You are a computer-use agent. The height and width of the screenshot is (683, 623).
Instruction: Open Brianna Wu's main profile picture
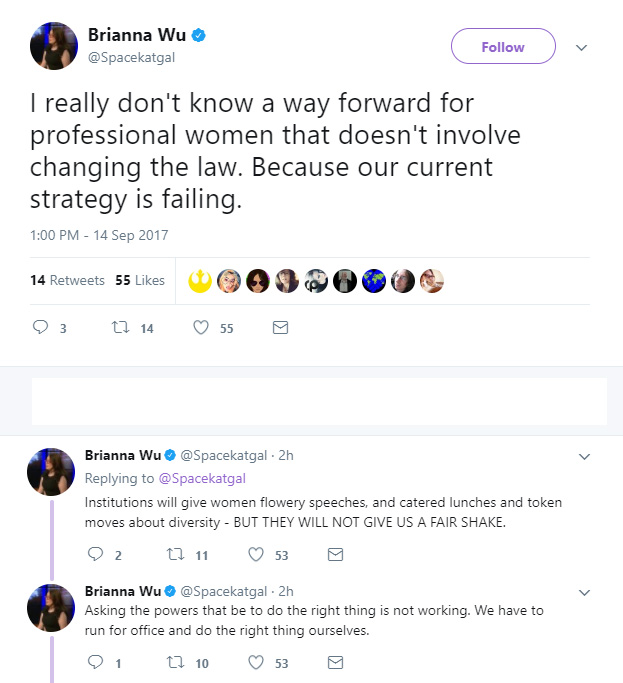click(54, 46)
